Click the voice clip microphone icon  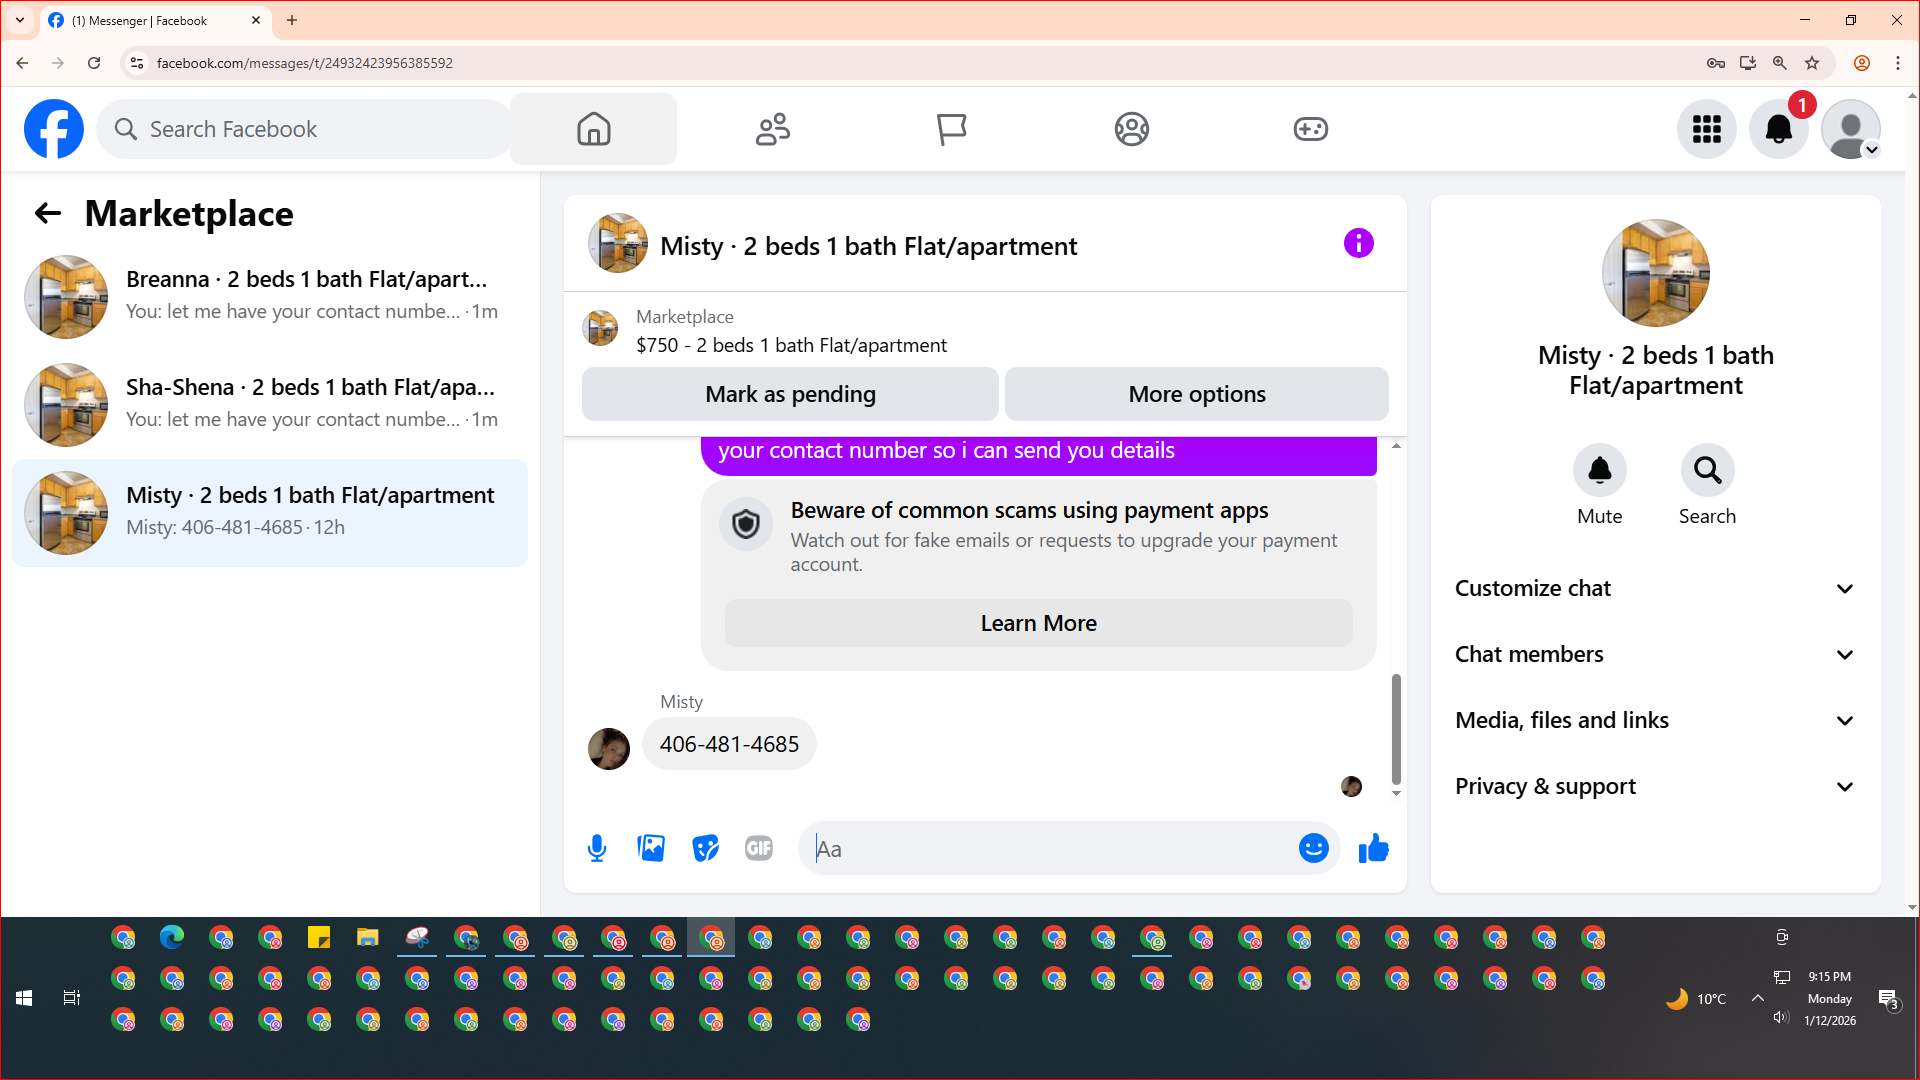tap(597, 849)
